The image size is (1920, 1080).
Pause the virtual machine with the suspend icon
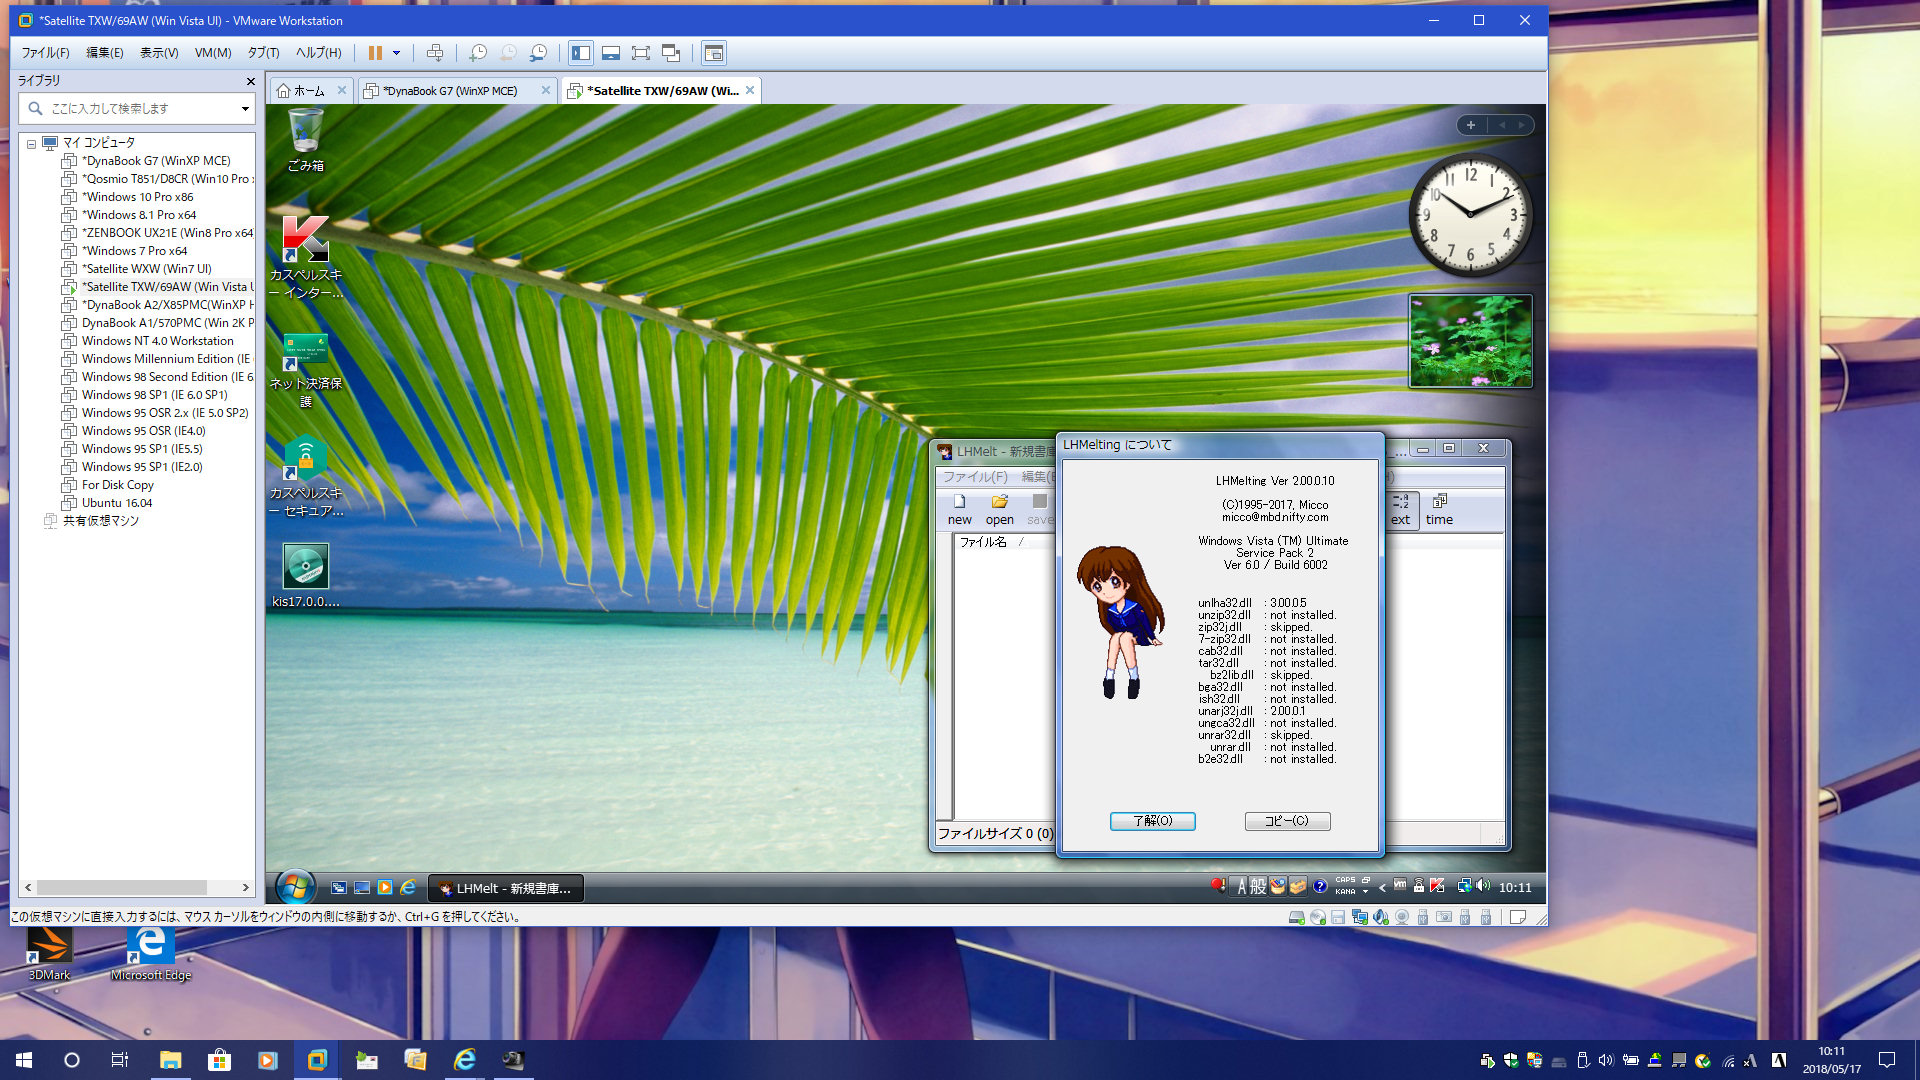pos(375,53)
